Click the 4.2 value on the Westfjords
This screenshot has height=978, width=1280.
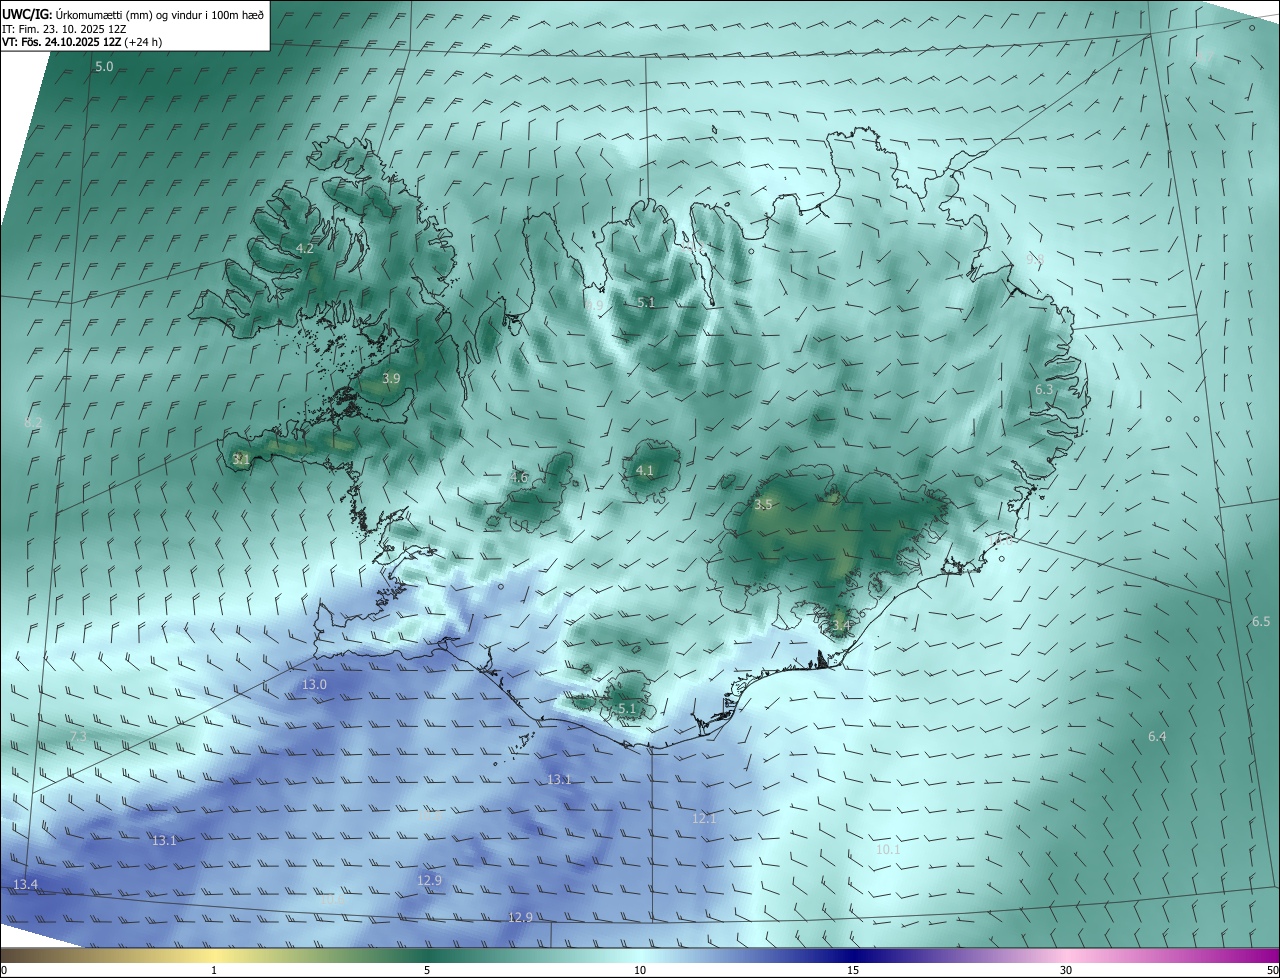305,249
